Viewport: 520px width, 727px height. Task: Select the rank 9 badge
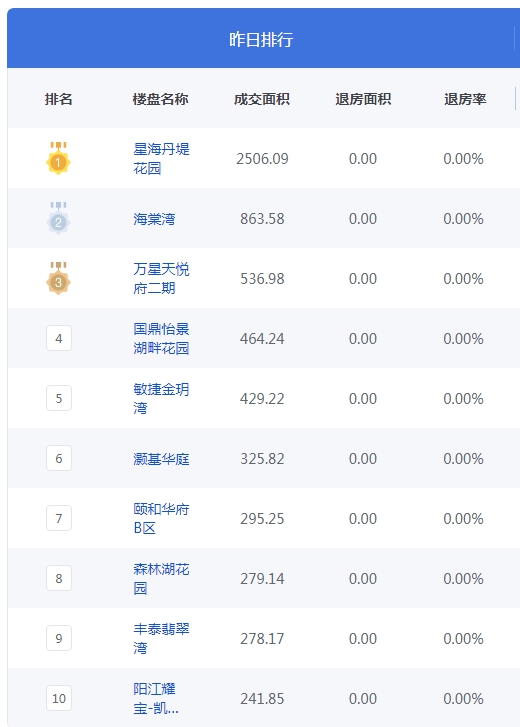tap(59, 638)
